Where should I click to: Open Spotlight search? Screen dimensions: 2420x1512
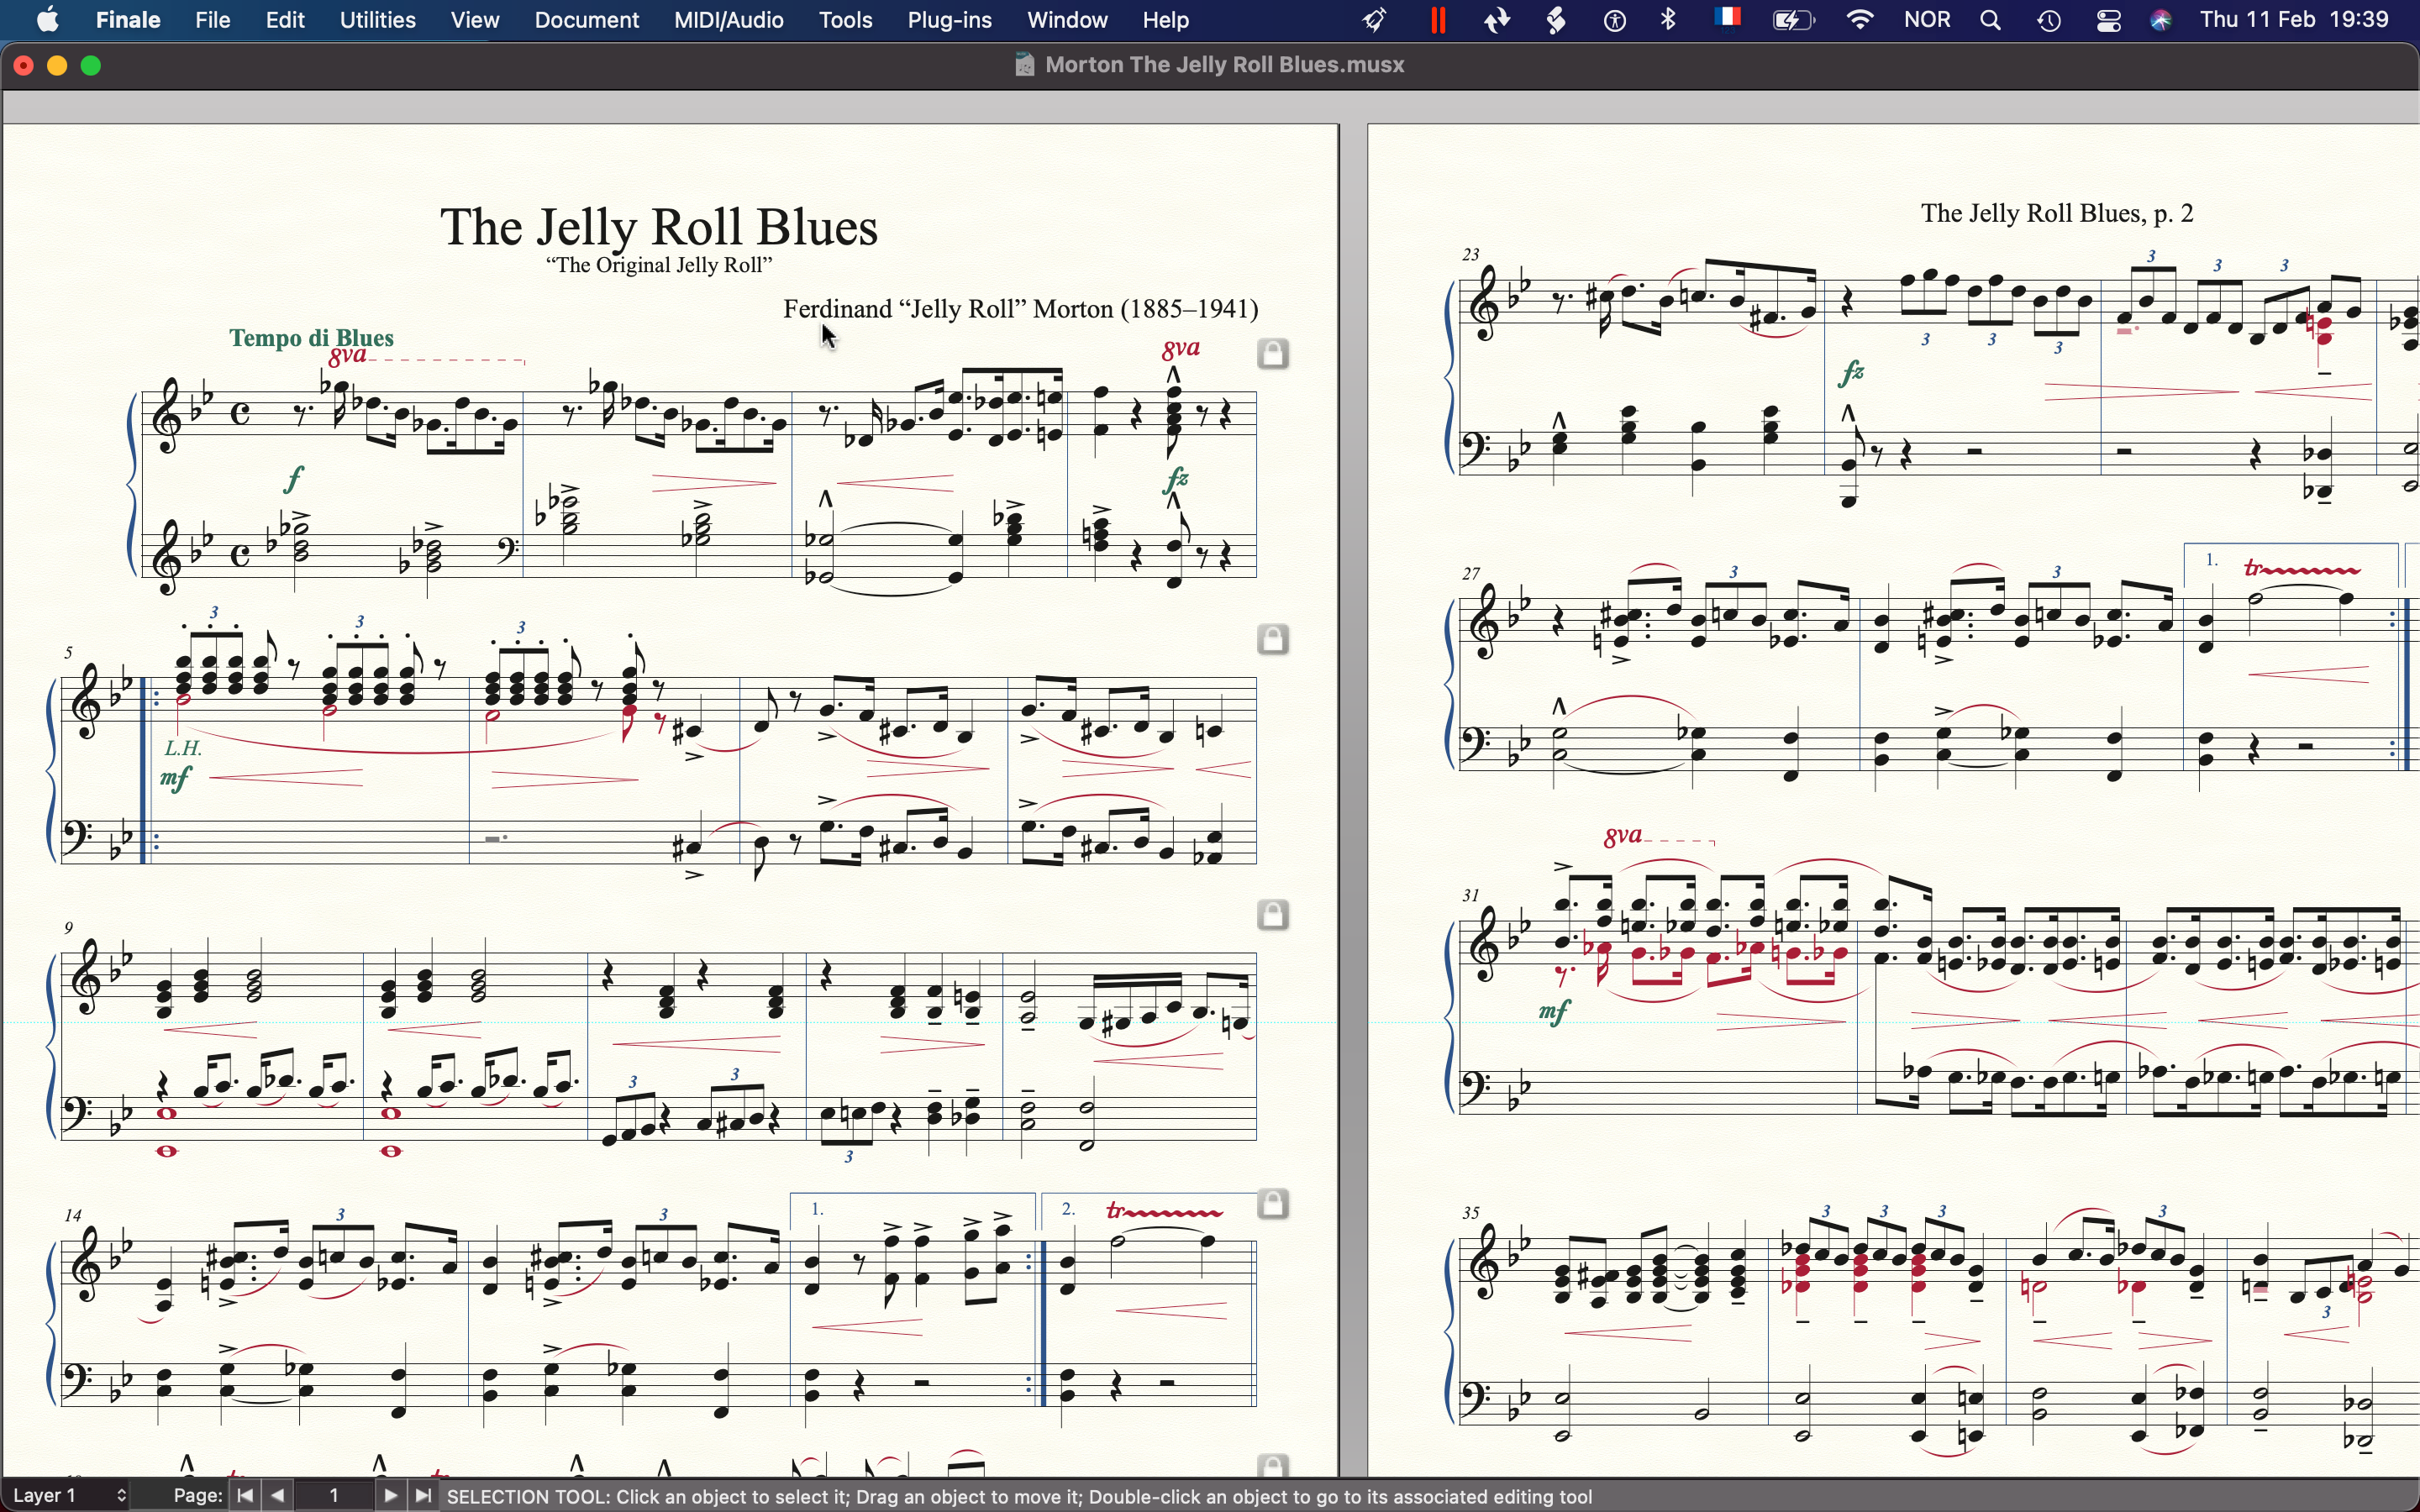coord(1991,20)
